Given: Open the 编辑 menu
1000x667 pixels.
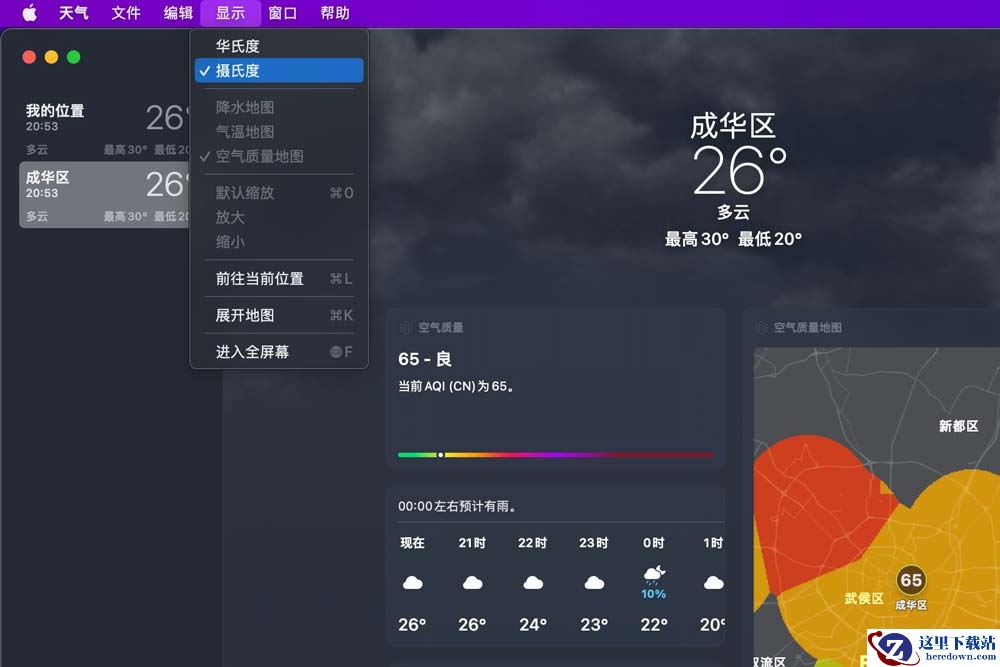Looking at the screenshot, I should click(178, 13).
